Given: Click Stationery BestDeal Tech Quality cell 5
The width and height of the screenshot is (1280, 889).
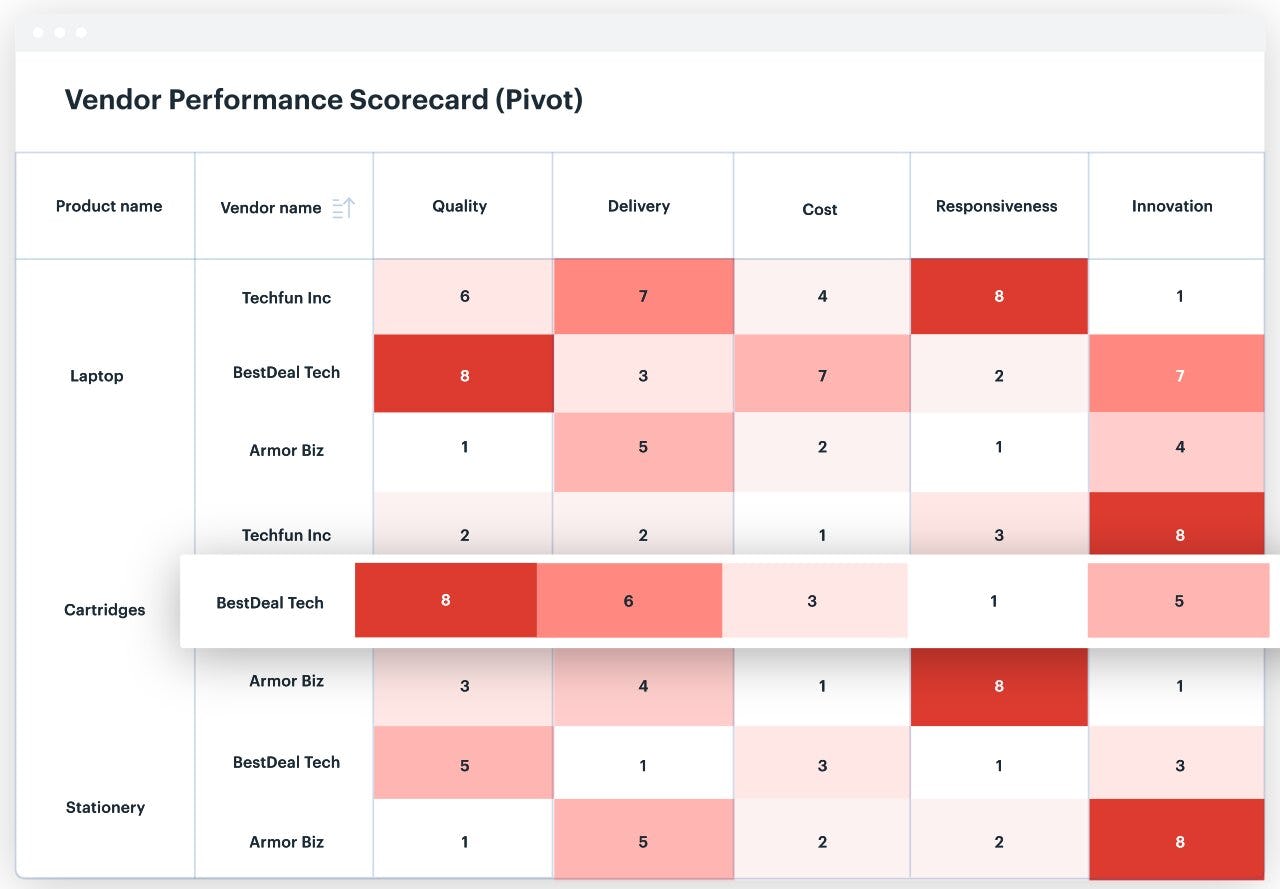Looking at the screenshot, I should pyautogui.click(x=464, y=765).
